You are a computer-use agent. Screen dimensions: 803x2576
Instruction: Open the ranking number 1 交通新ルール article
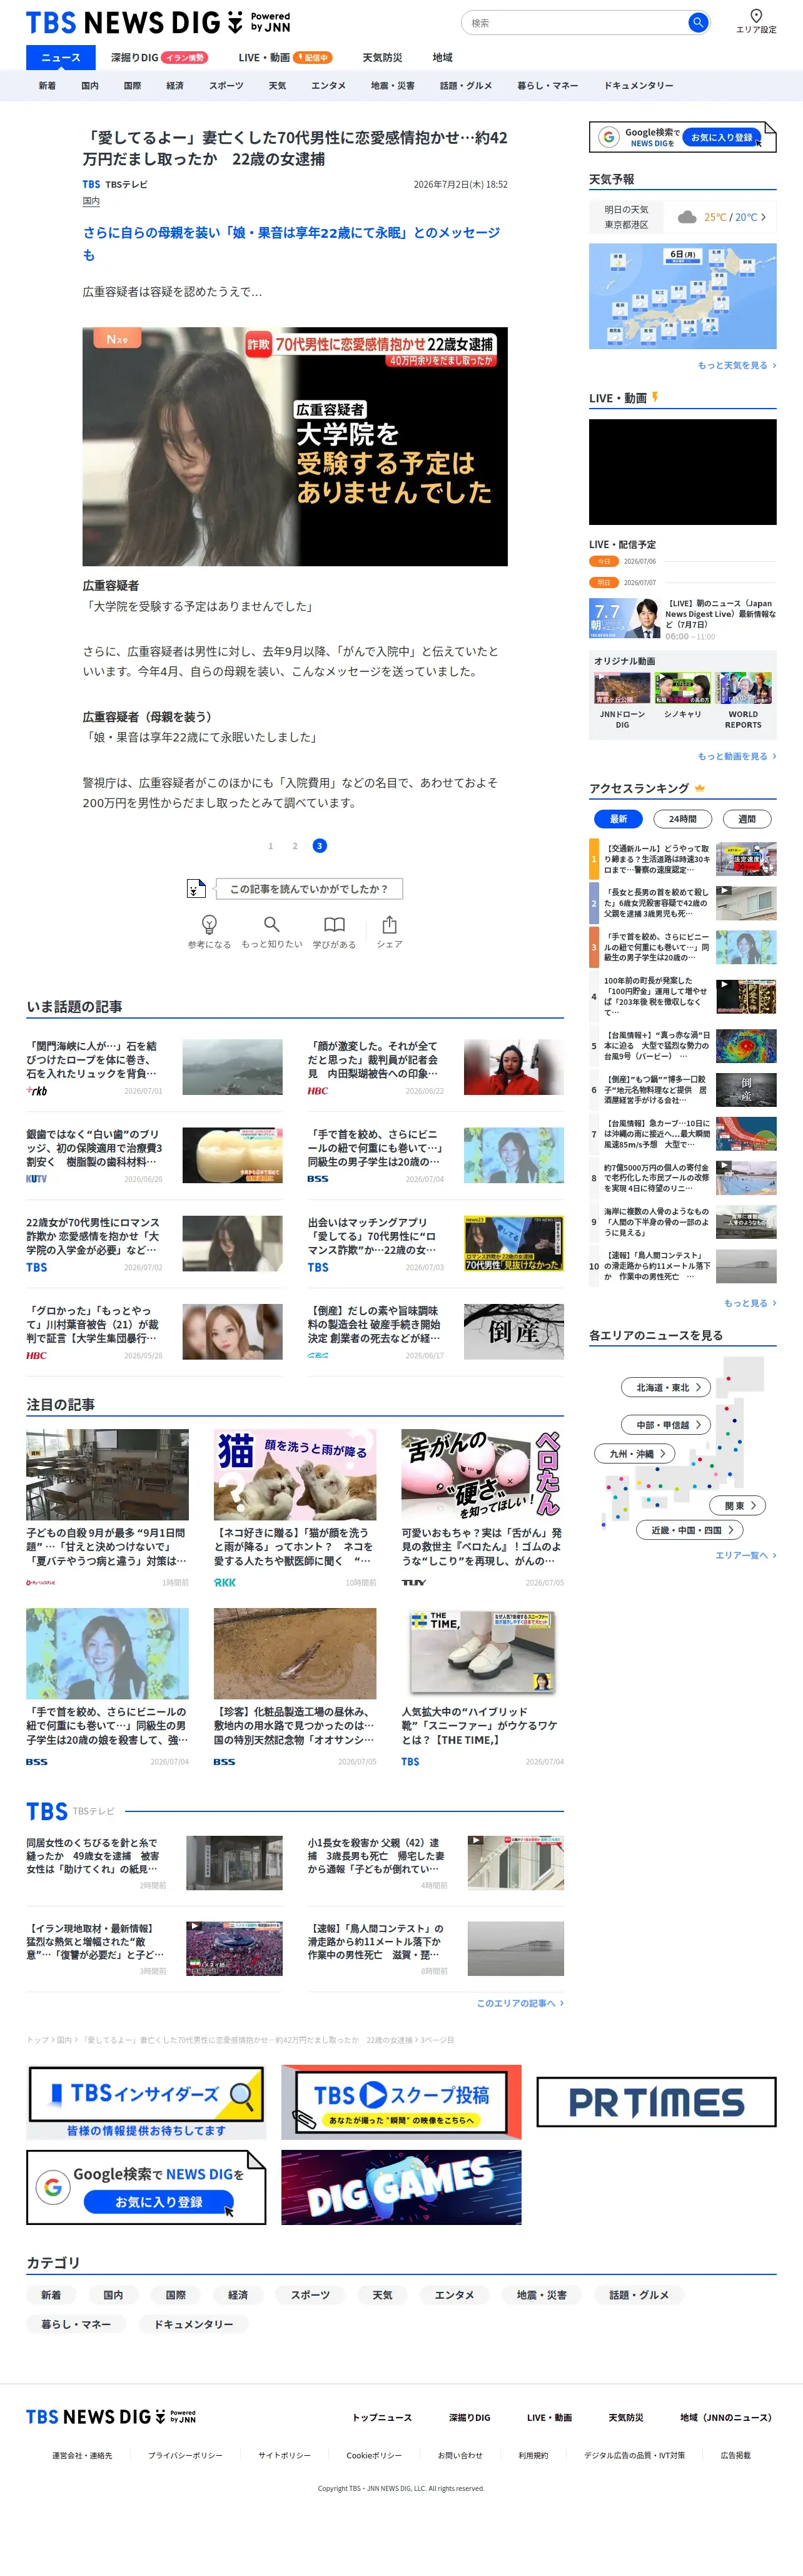click(683, 859)
